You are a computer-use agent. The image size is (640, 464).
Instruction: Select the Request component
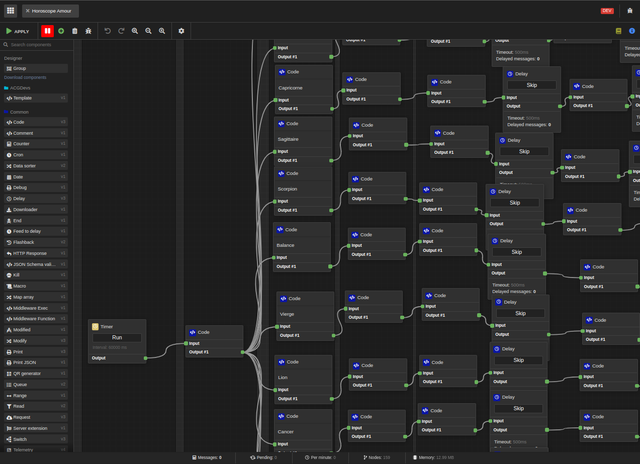pos(36,417)
